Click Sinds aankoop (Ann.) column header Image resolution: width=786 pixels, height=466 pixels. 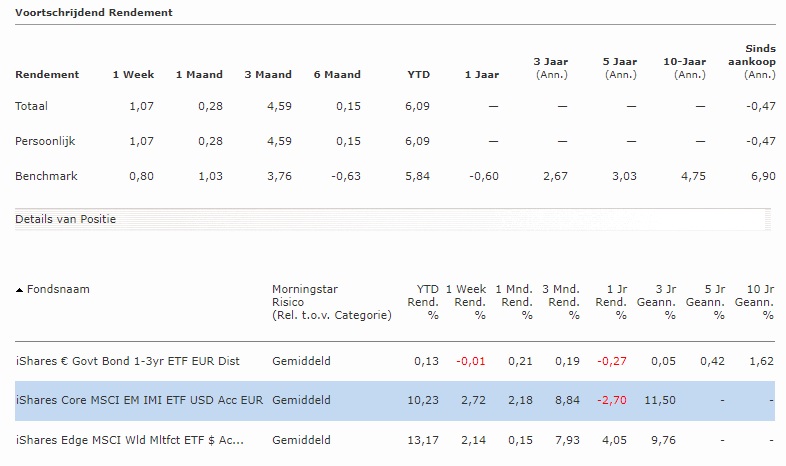[752, 62]
